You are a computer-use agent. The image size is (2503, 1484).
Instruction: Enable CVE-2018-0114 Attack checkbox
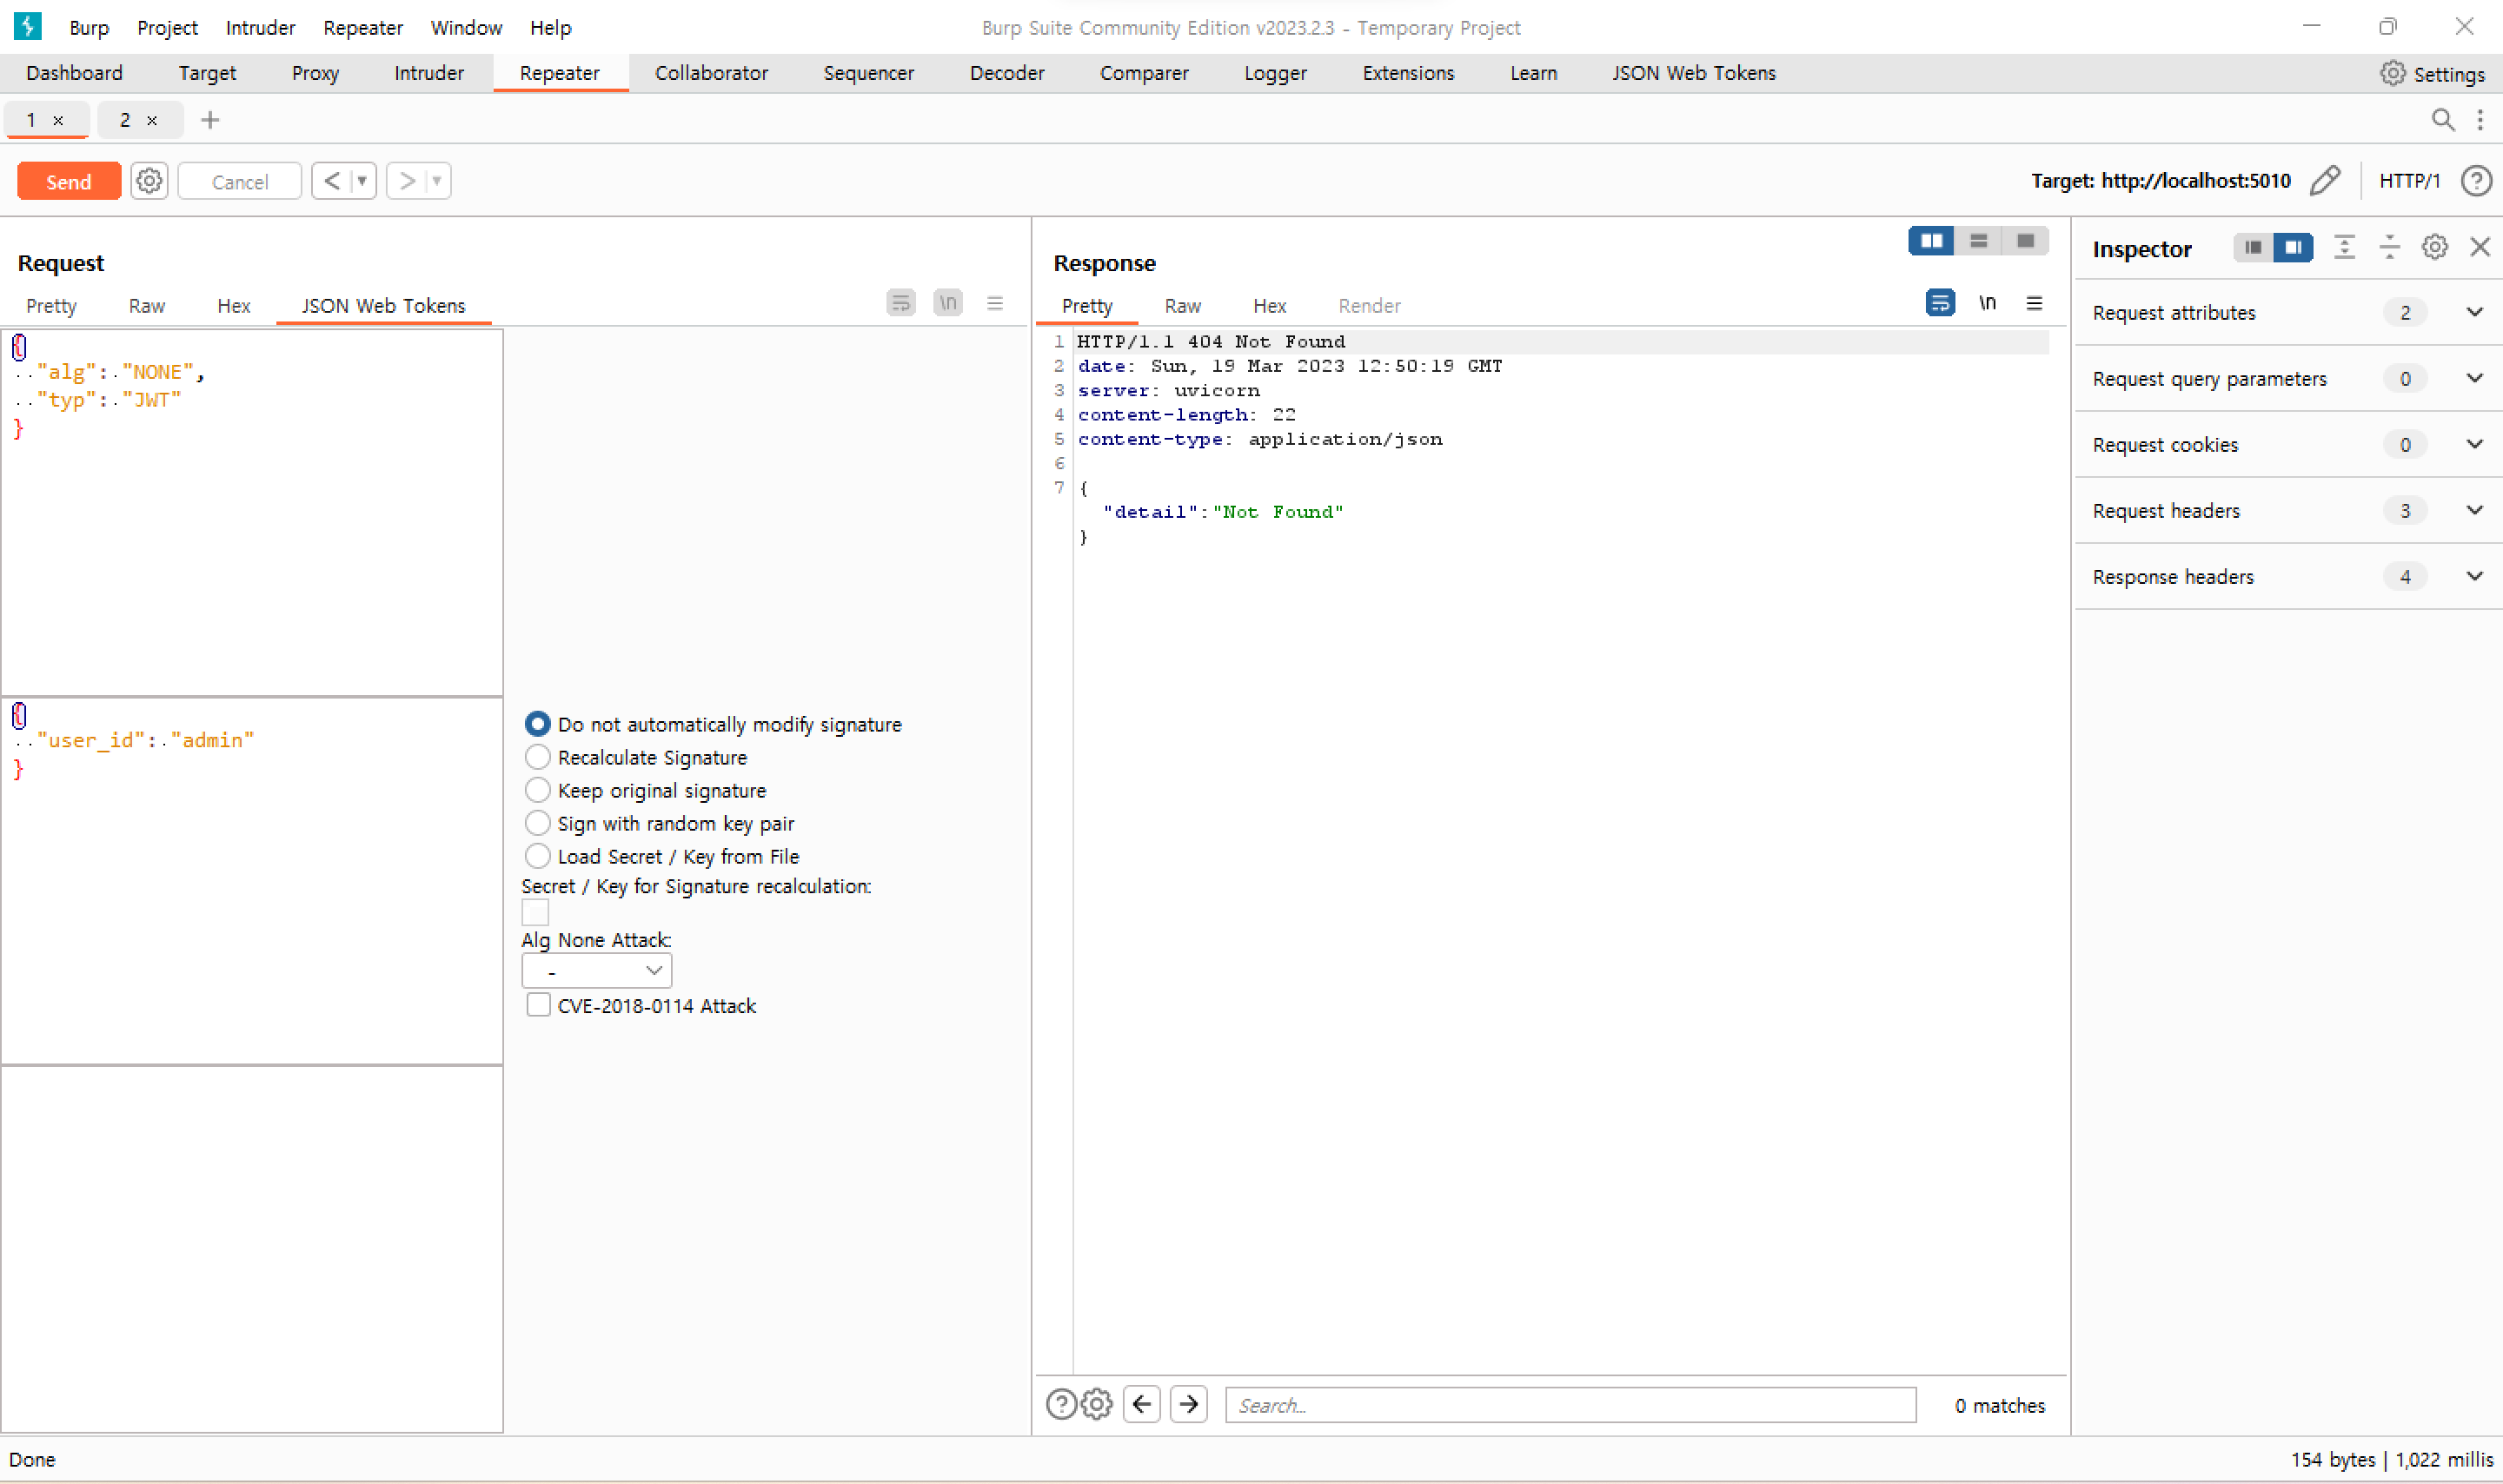[538, 1005]
